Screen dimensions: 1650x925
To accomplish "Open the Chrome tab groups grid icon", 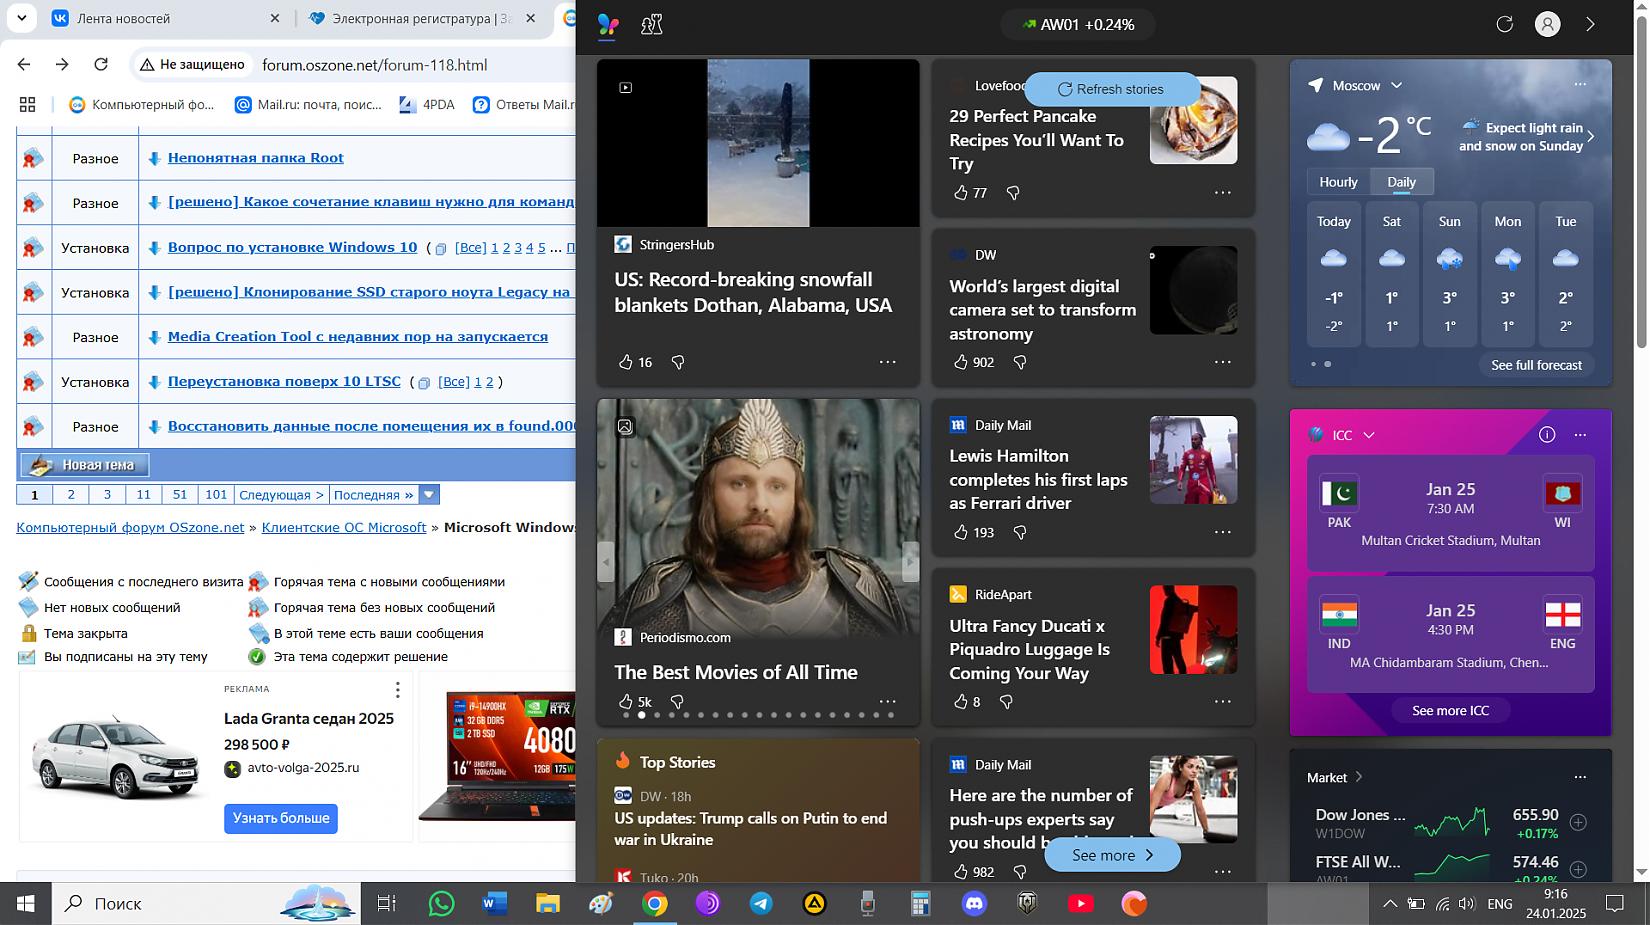I will point(27,104).
